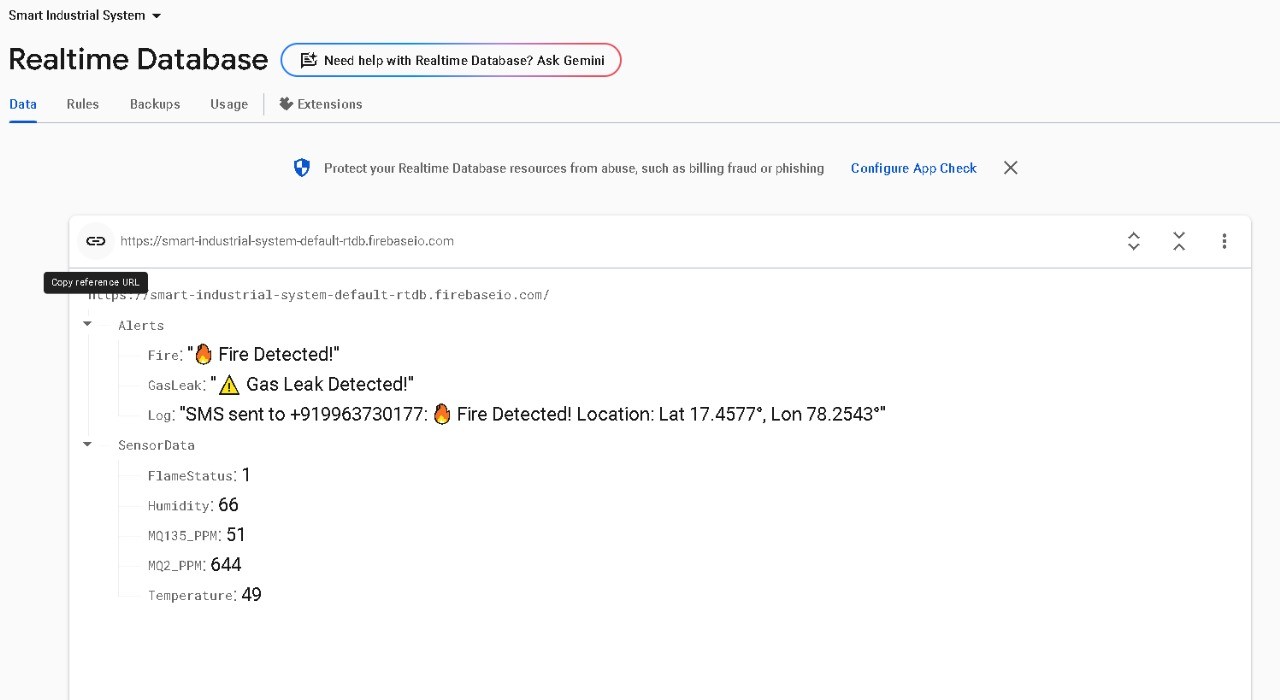This screenshot has height=700, width=1280.
Task: Open the Backups tab
Action: (155, 104)
